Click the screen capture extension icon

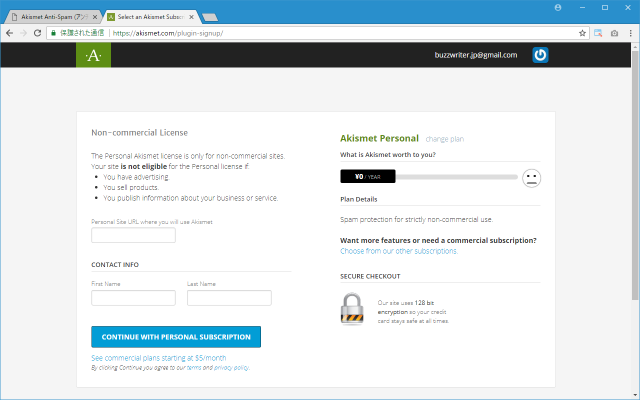(x=598, y=33)
